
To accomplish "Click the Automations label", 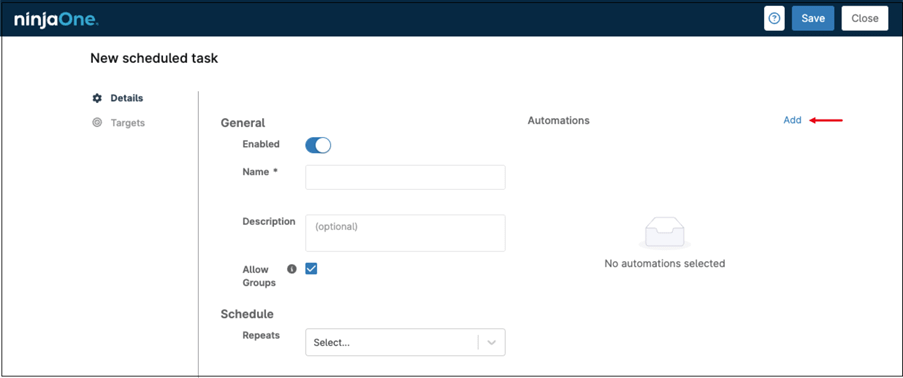I will [558, 120].
